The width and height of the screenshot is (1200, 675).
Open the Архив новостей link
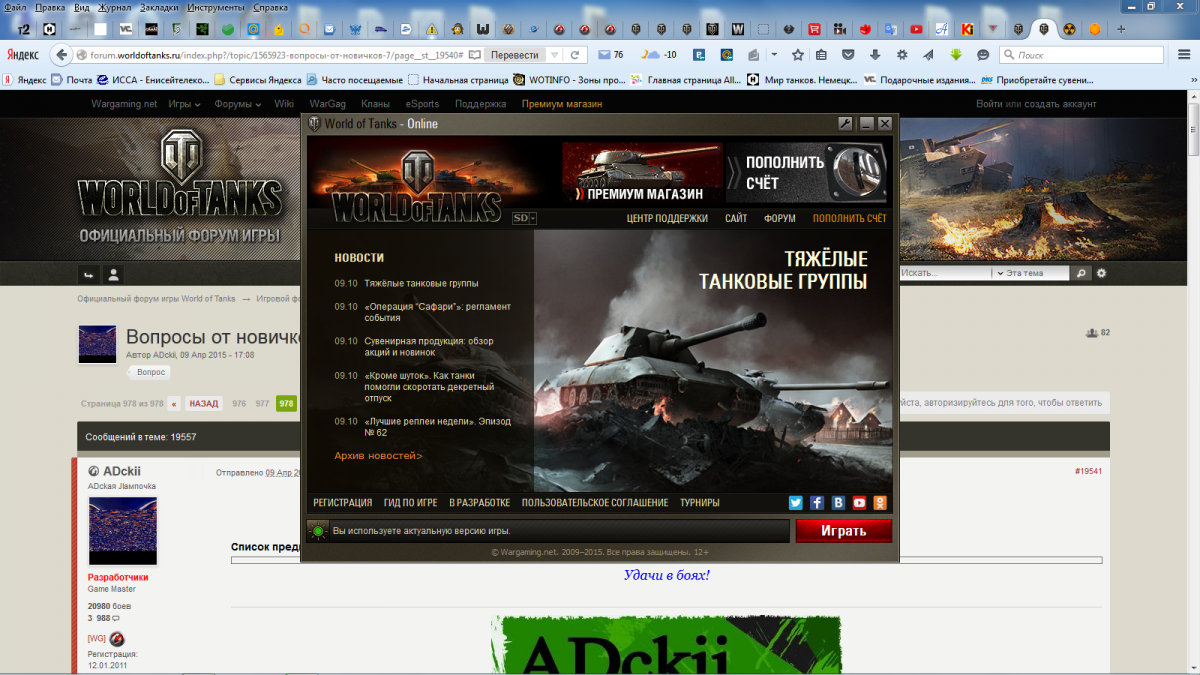(x=378, y=456)
